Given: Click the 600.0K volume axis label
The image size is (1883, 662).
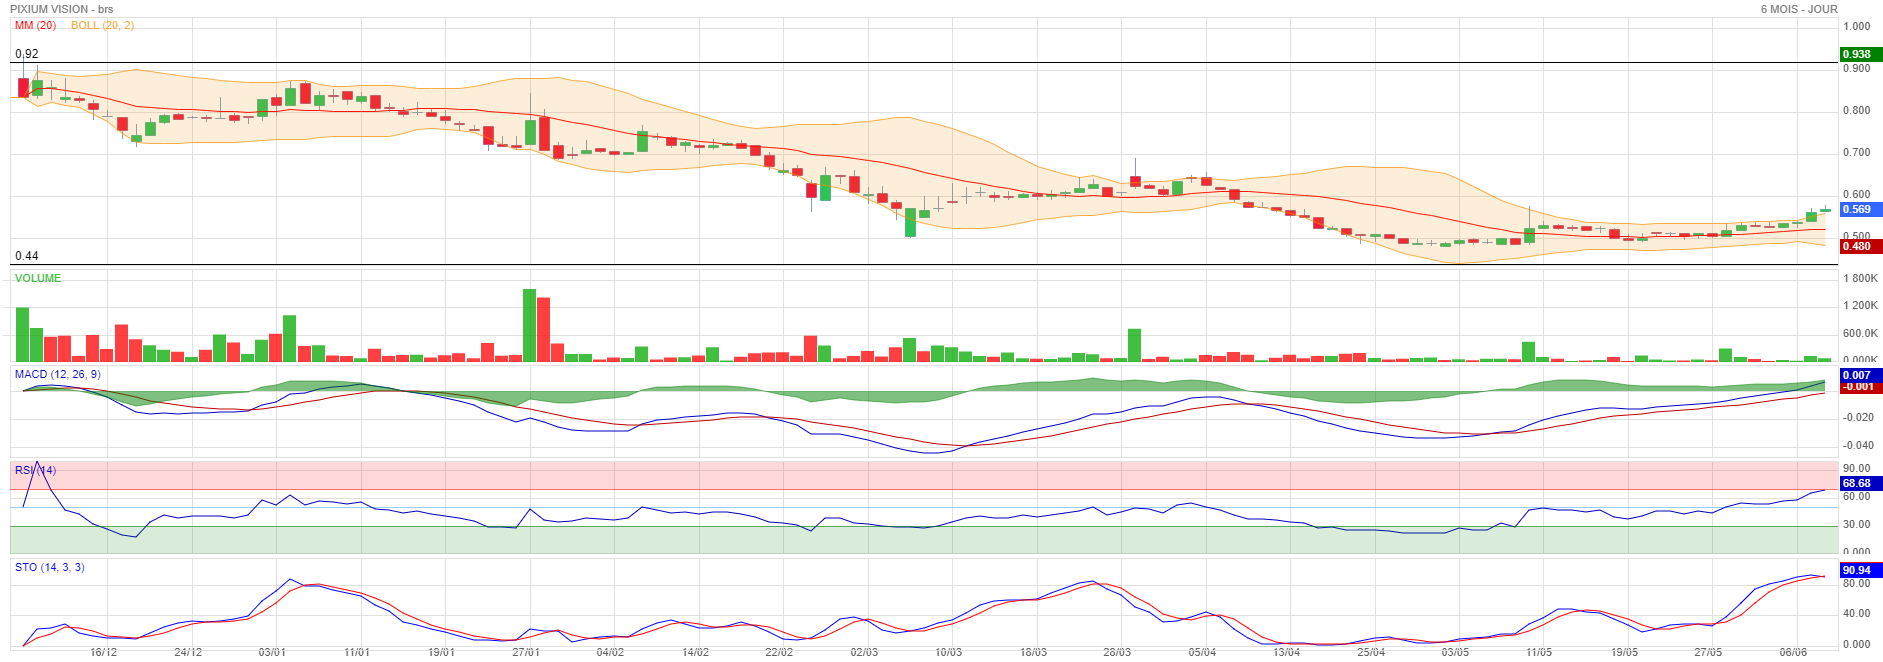Looking at the screenshot, I should pos(1860,333).
